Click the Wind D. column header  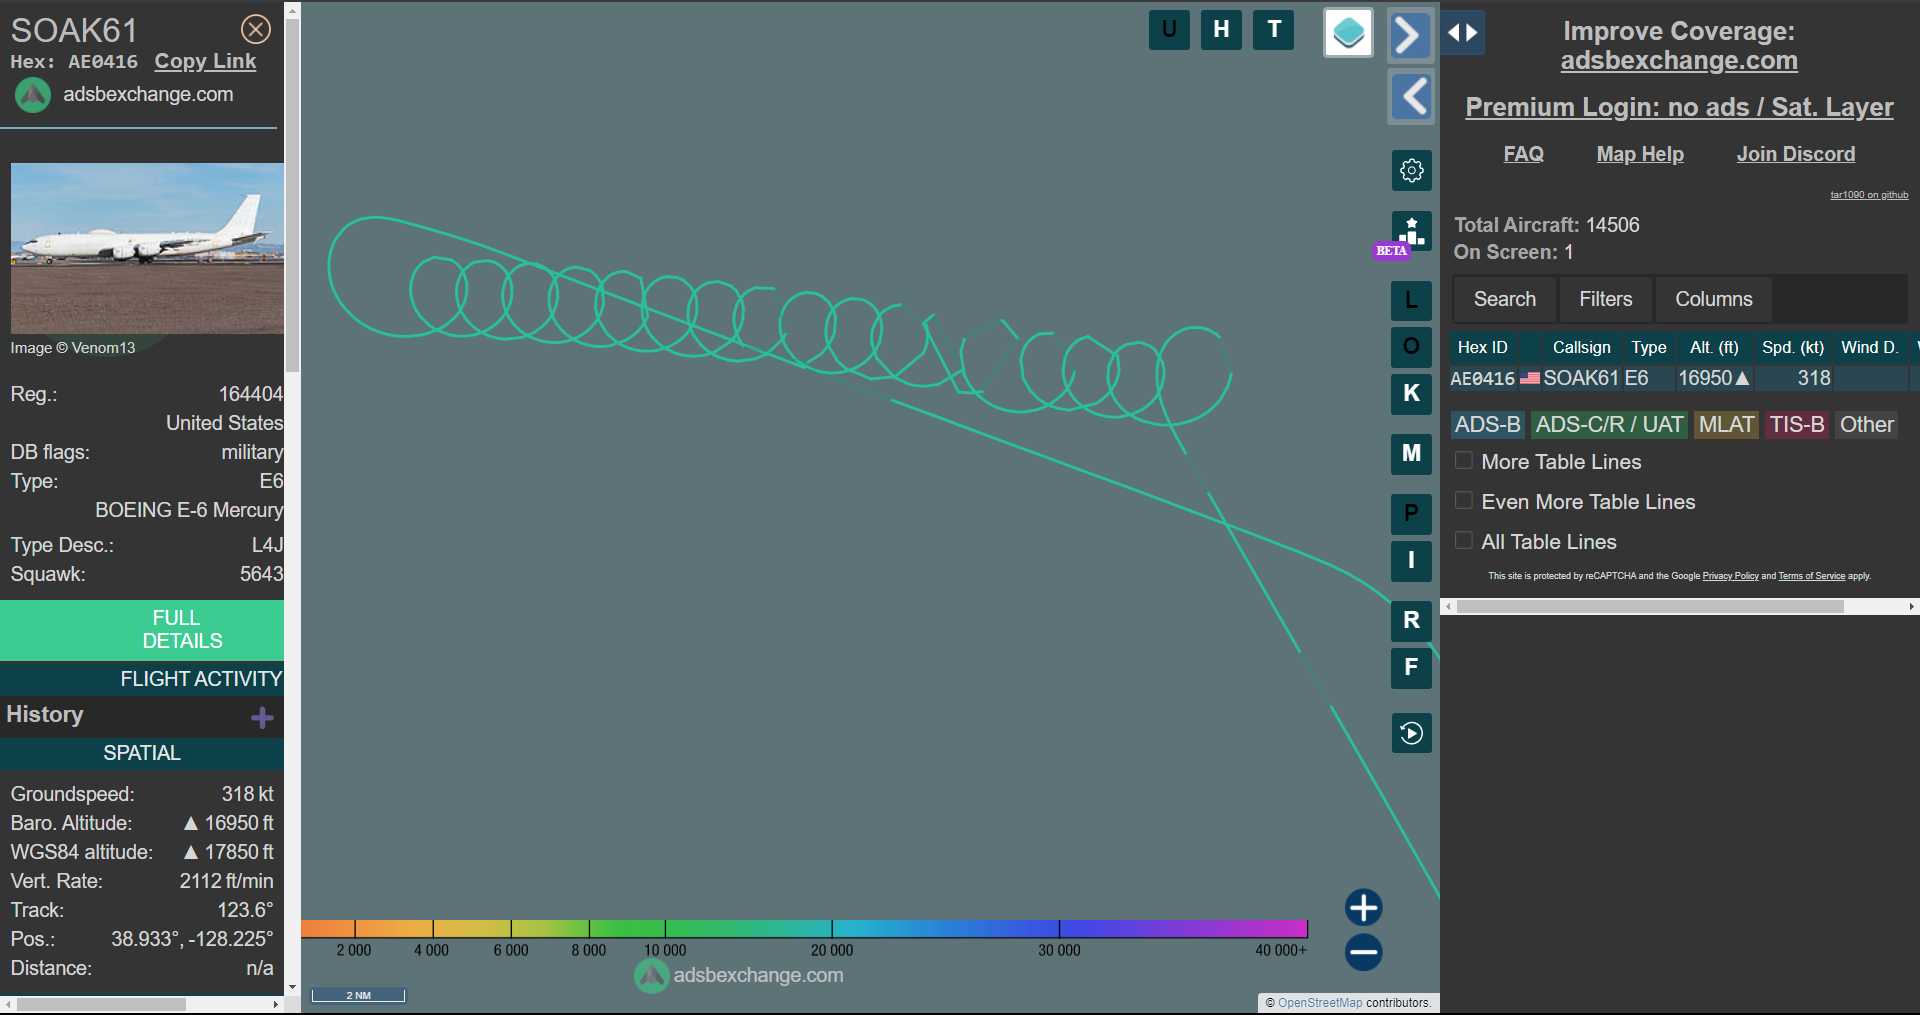(x=1869, y=347)
